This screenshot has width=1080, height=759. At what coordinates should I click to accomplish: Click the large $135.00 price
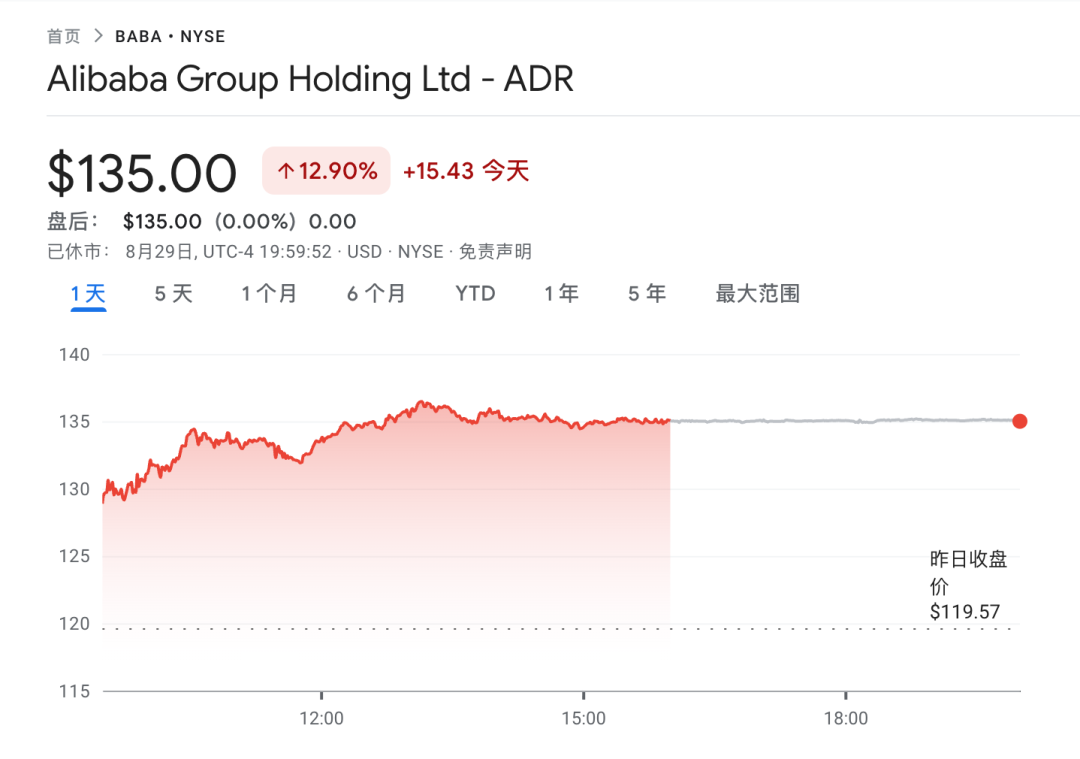pos(142,174)
